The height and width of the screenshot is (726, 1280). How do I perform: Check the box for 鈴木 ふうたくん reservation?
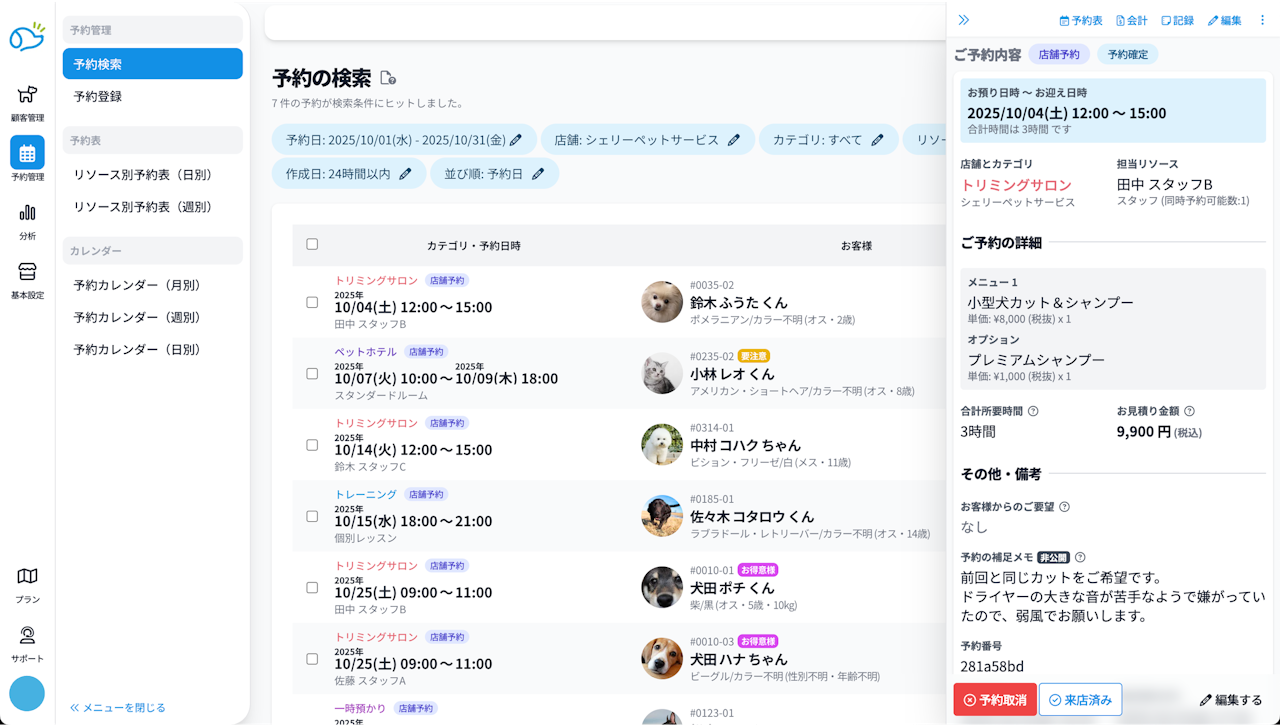312,302
